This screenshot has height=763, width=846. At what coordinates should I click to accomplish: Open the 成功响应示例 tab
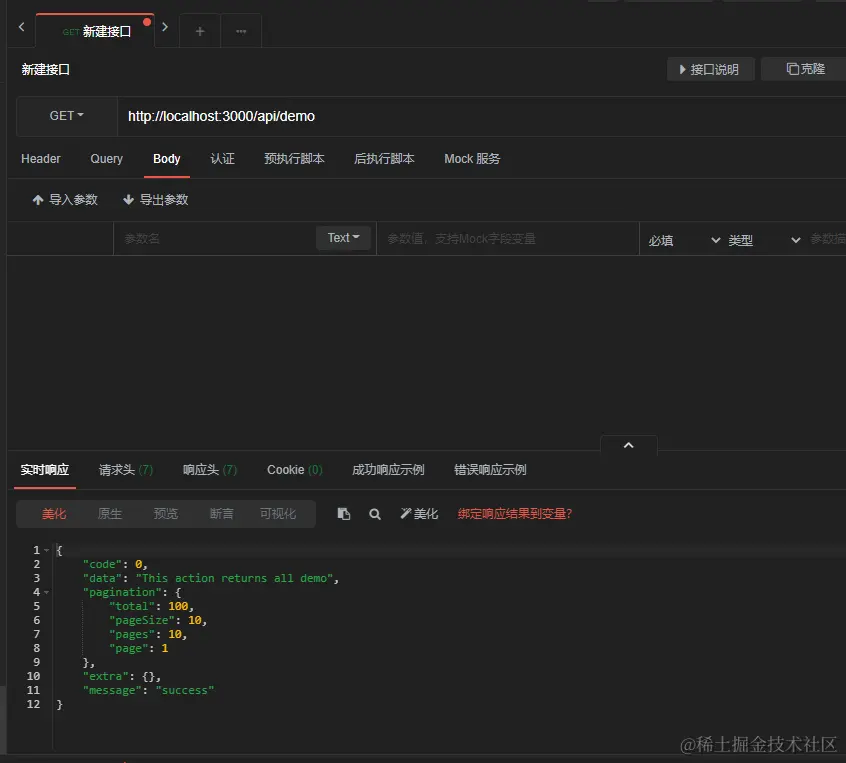[388, 470]
